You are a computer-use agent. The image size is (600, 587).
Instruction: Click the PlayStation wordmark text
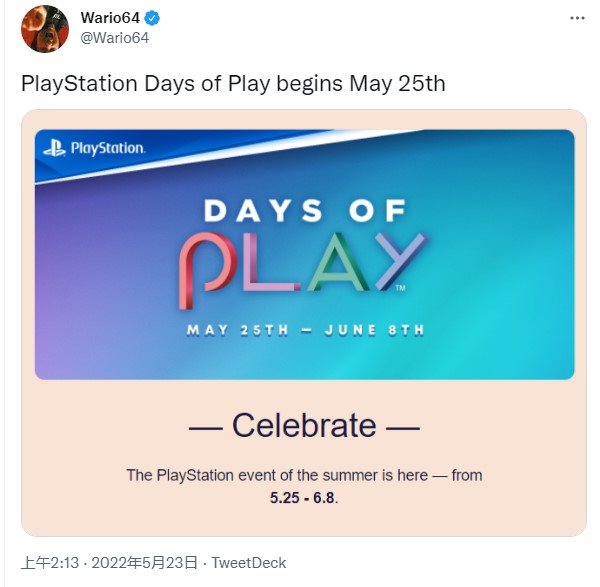coord(108,148)
